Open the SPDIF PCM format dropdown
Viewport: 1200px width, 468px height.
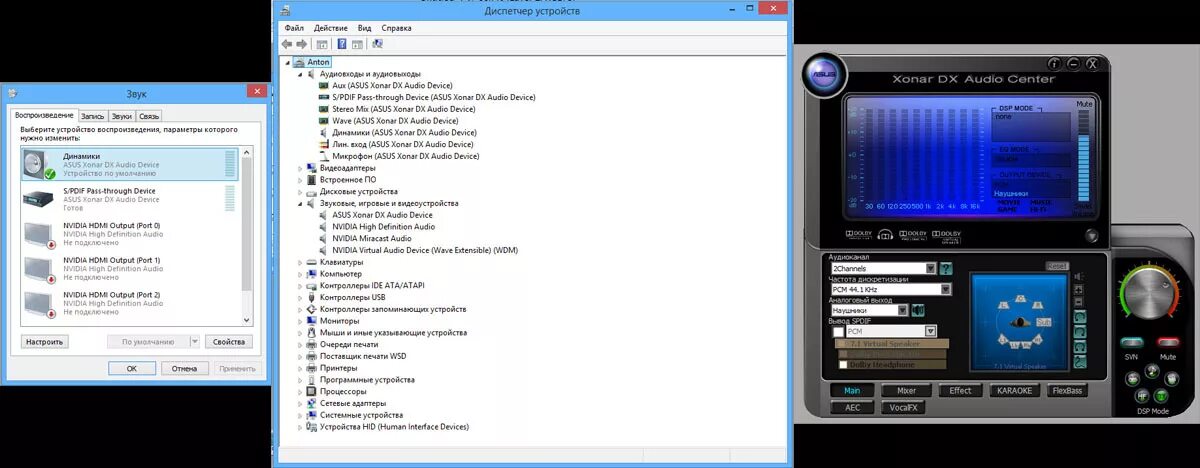coord(930,331)
